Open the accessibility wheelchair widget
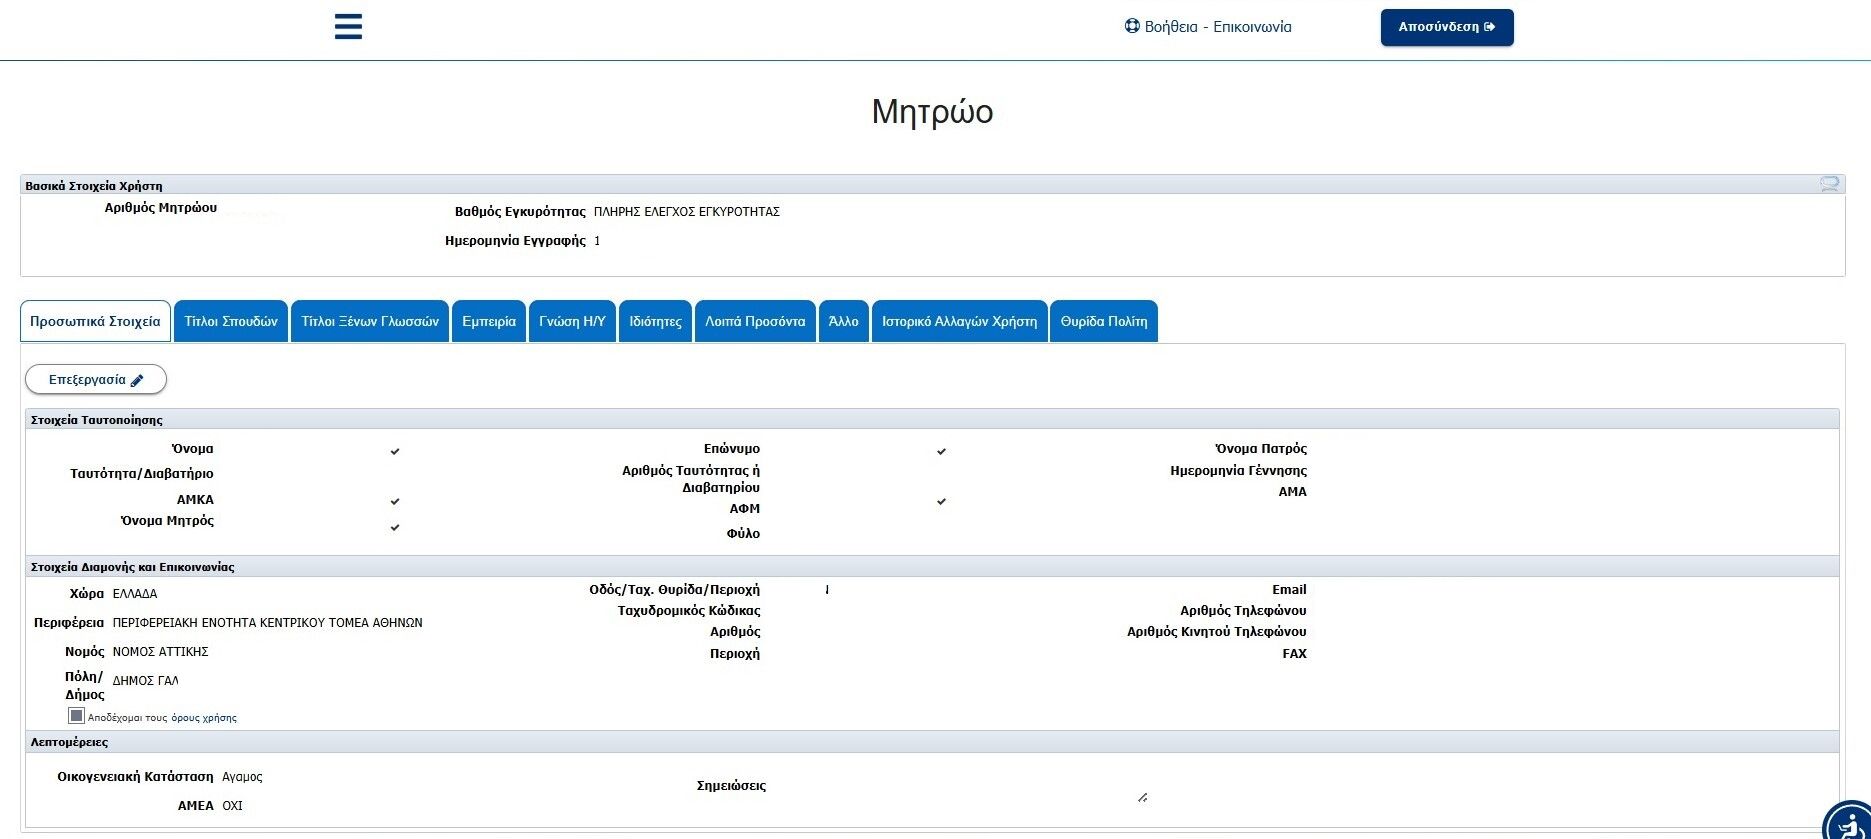 click(x=1848, y=824)
